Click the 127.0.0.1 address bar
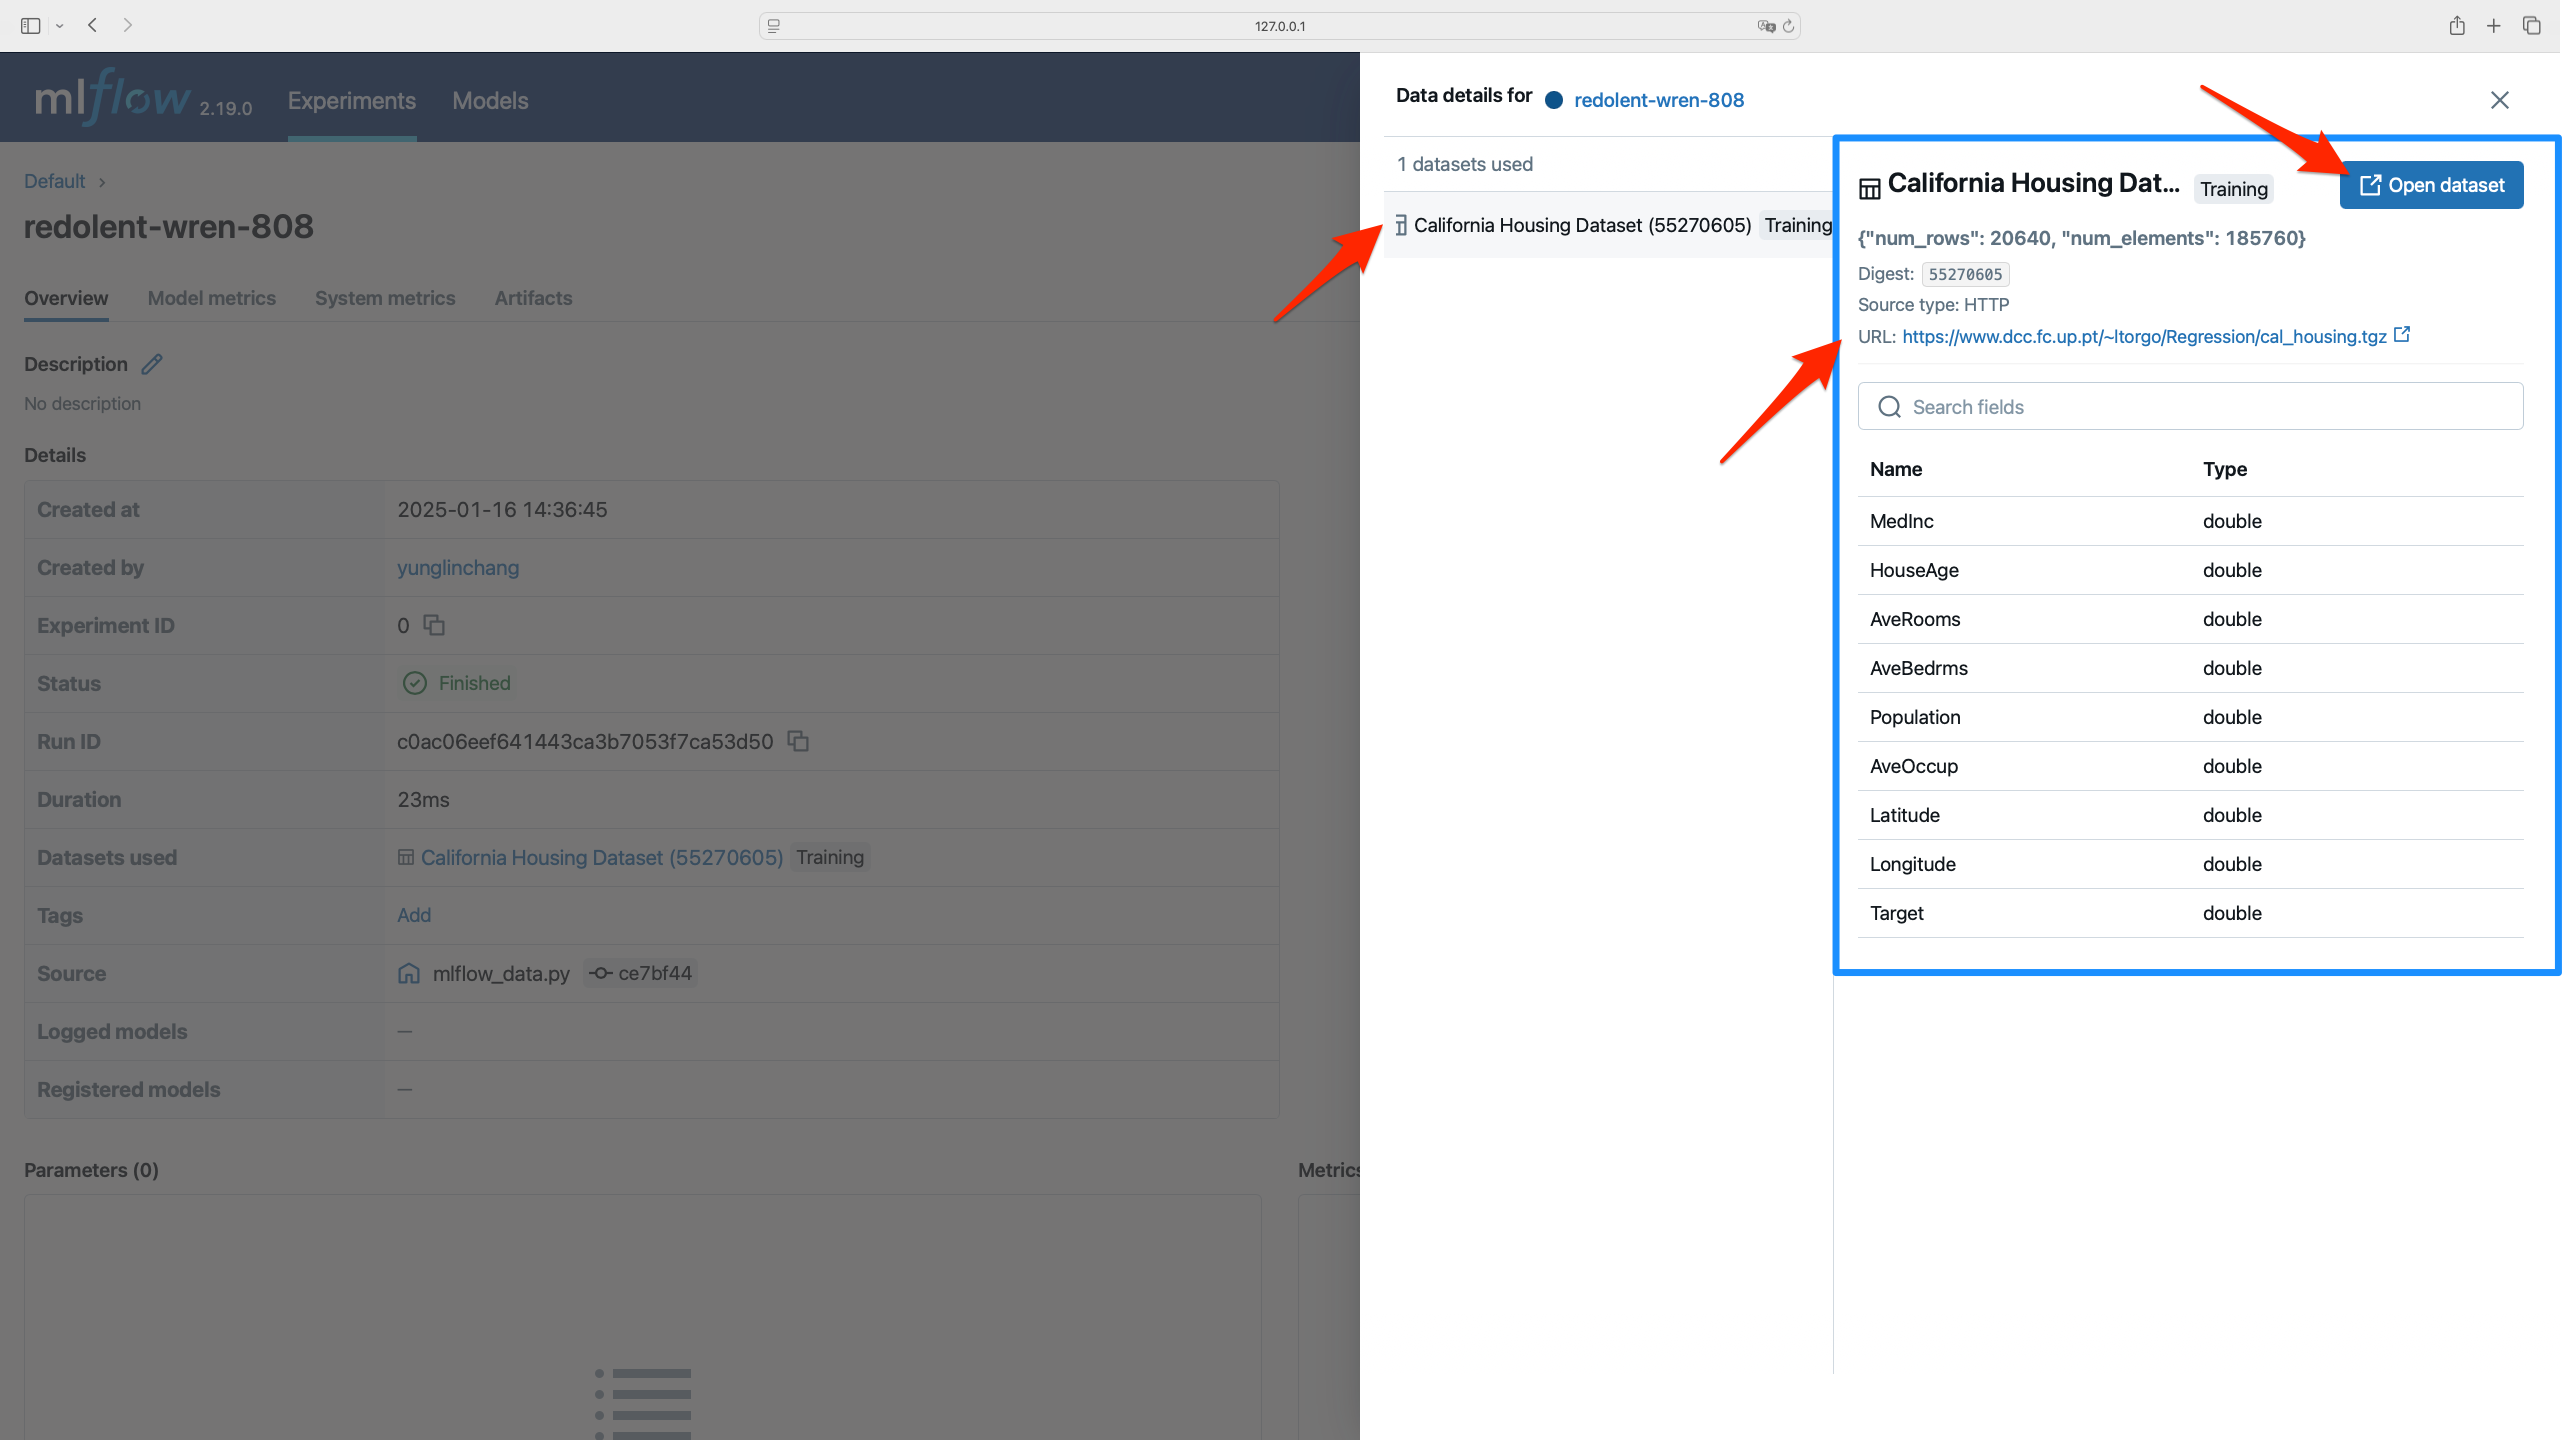 coord(1280,26)
